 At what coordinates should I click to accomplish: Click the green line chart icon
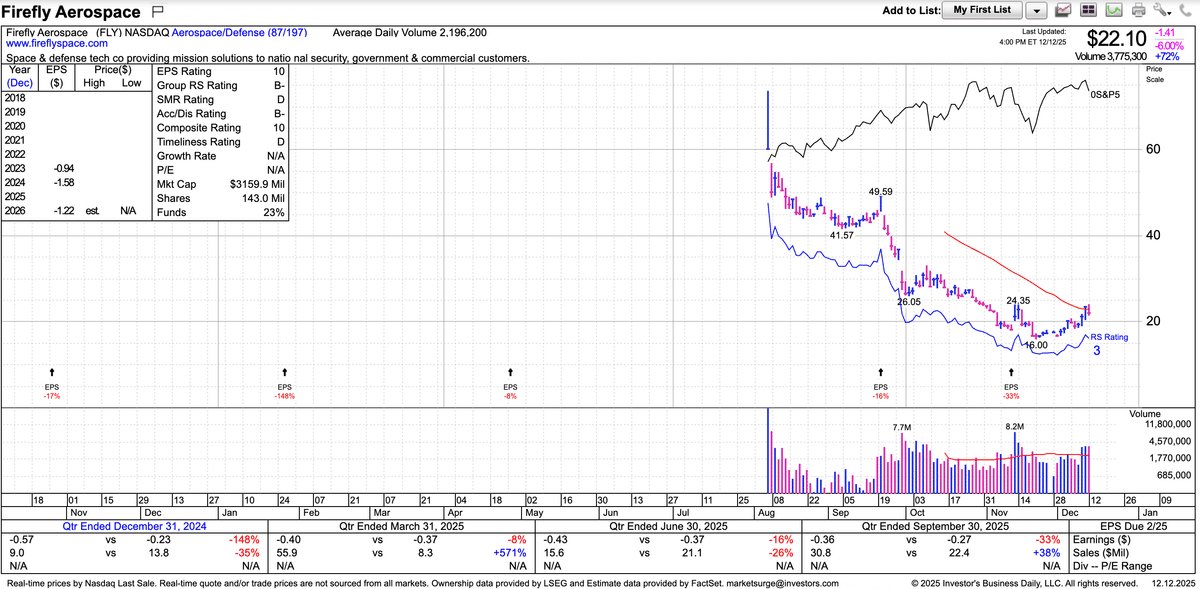click(x=1114, y=10)
